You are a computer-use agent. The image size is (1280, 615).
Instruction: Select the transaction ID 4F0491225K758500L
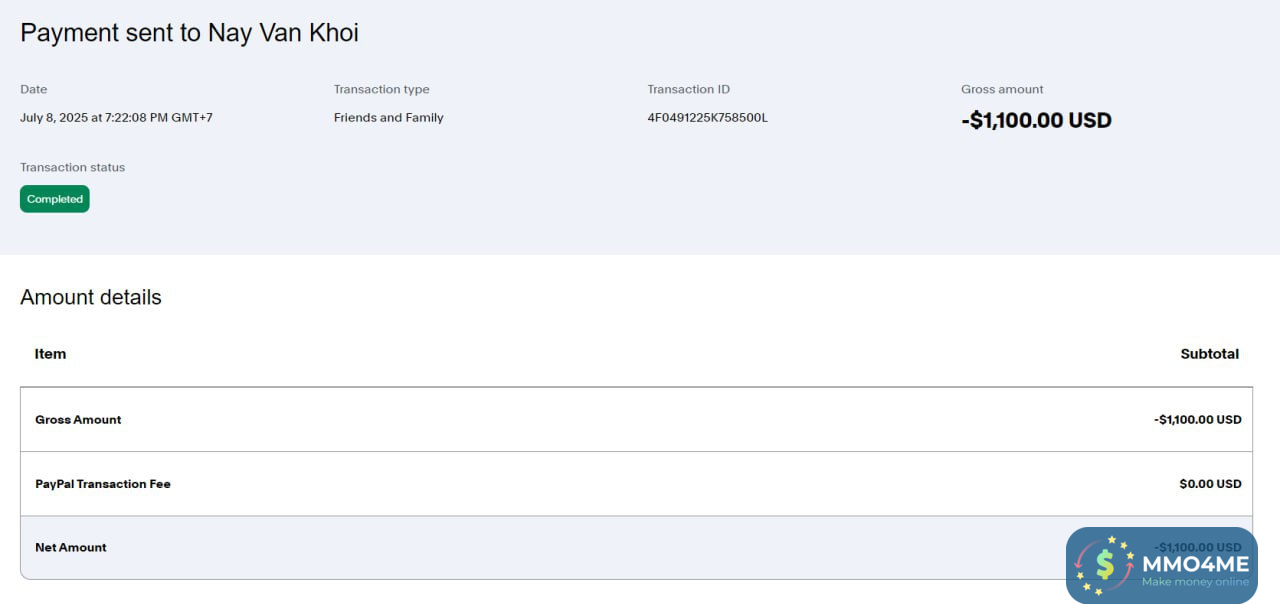(707, 118)
